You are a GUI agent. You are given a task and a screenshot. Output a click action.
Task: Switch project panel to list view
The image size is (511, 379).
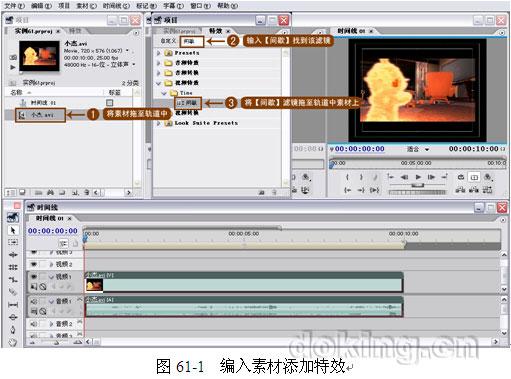tap(10, 192)
